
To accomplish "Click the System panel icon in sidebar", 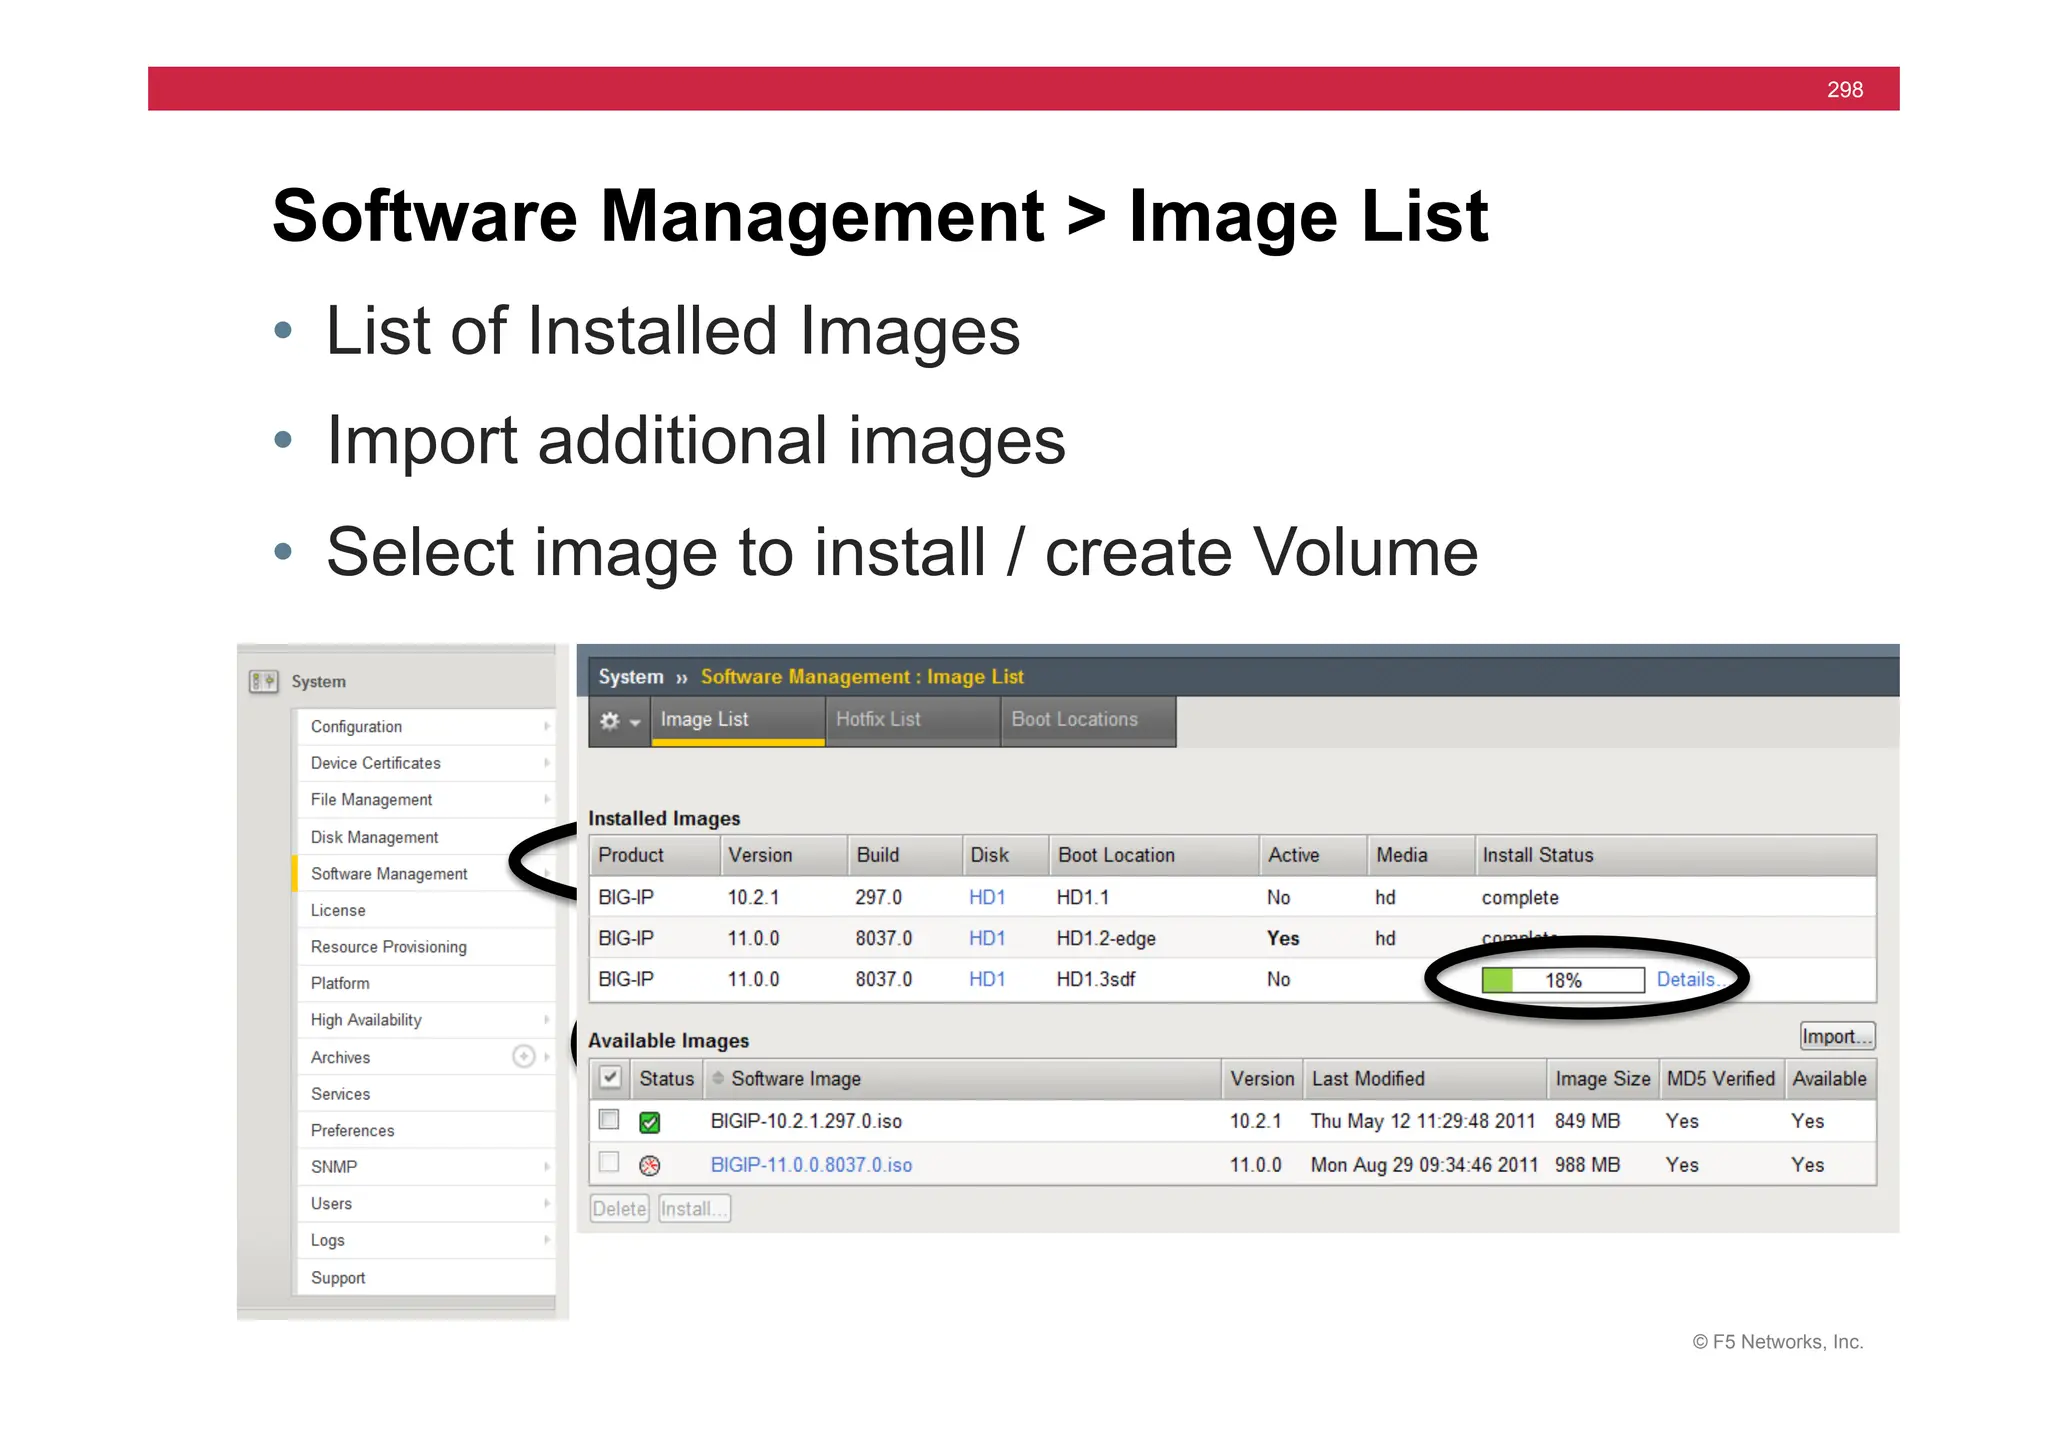I will click(x=264, y=682).
